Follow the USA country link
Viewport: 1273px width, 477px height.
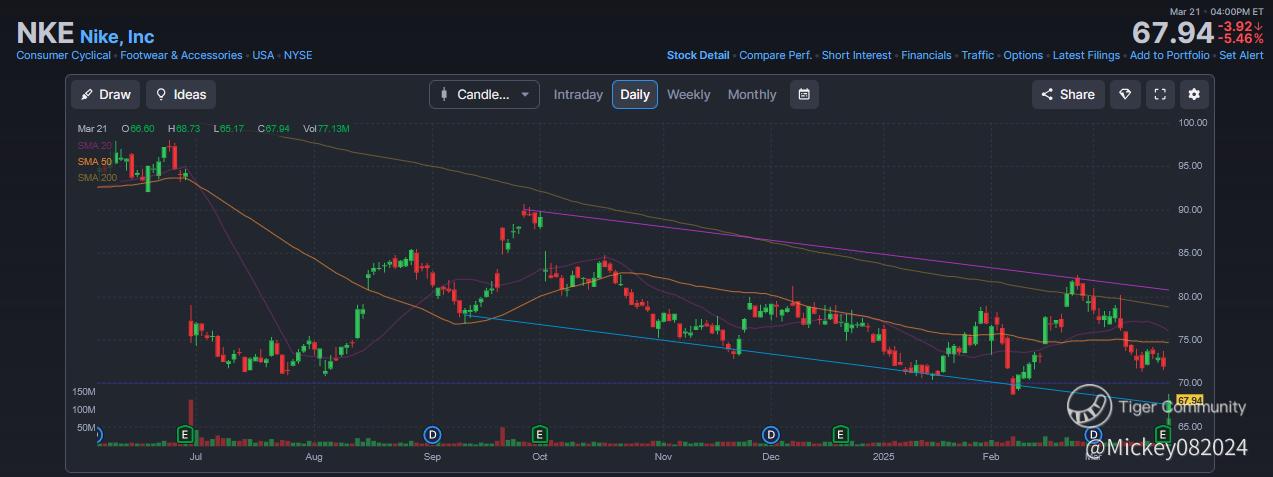(x=263, y=56)
